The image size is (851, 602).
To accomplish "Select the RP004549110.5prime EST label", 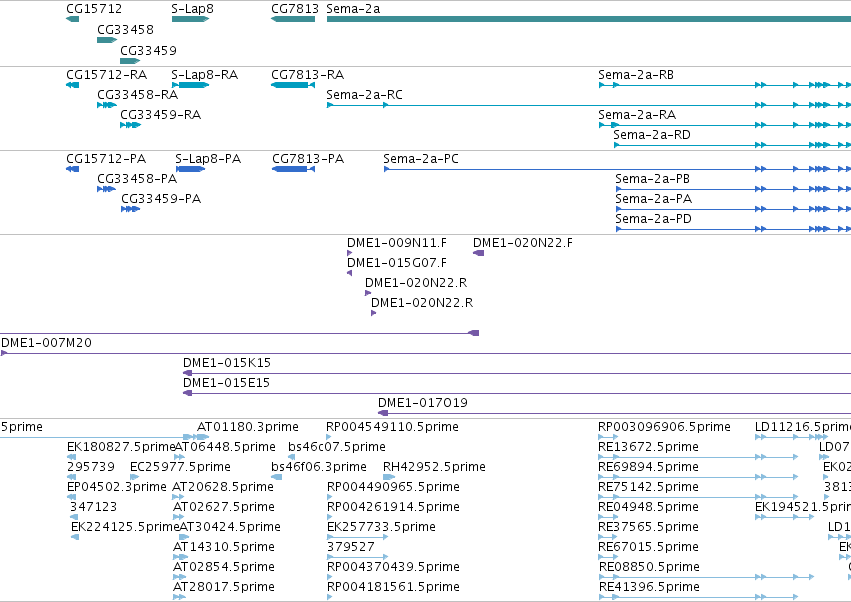I will click(392, 427).
